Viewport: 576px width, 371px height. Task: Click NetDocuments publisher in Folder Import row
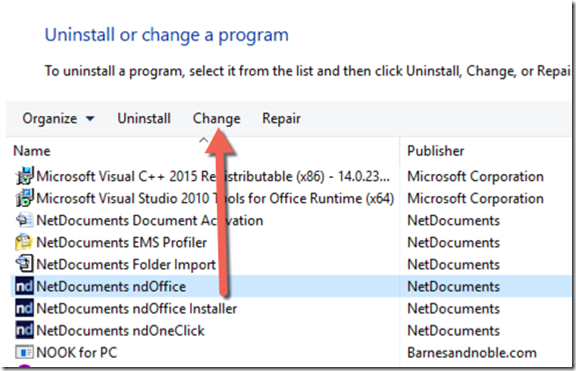click(x=454, y=264)
